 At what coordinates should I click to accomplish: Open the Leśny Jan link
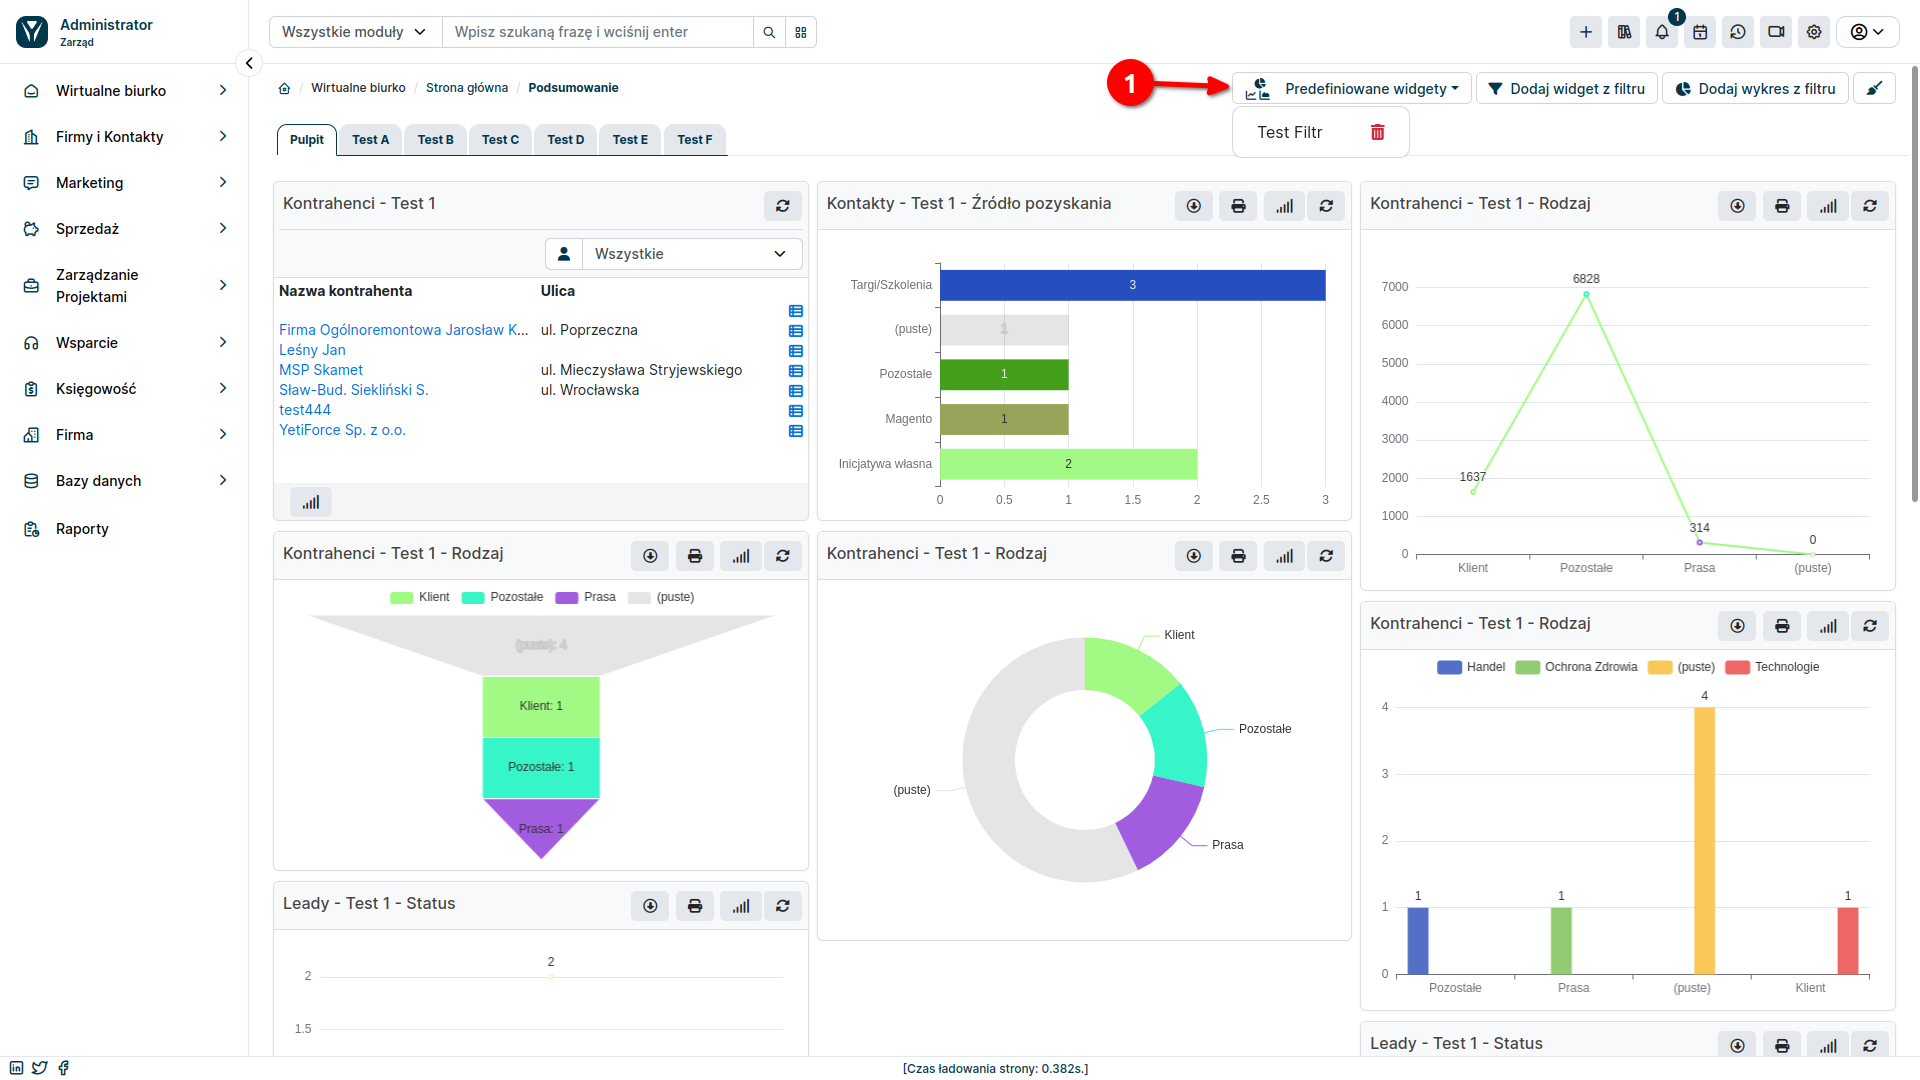312,350
